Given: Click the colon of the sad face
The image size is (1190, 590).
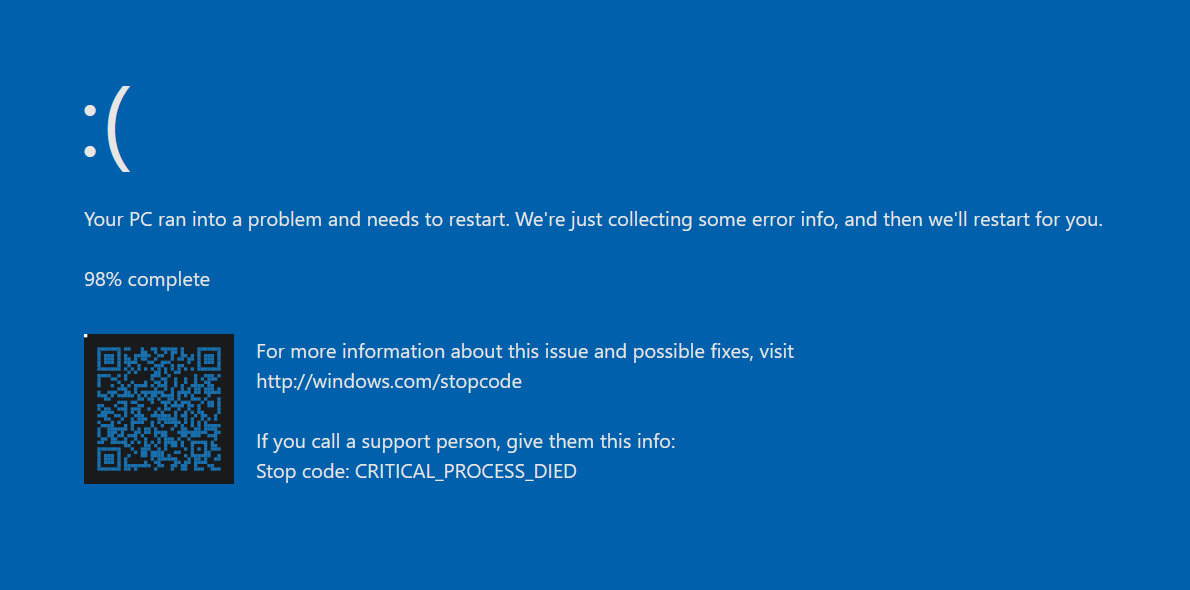Looking at the screenshot, I should coord(90,134).
